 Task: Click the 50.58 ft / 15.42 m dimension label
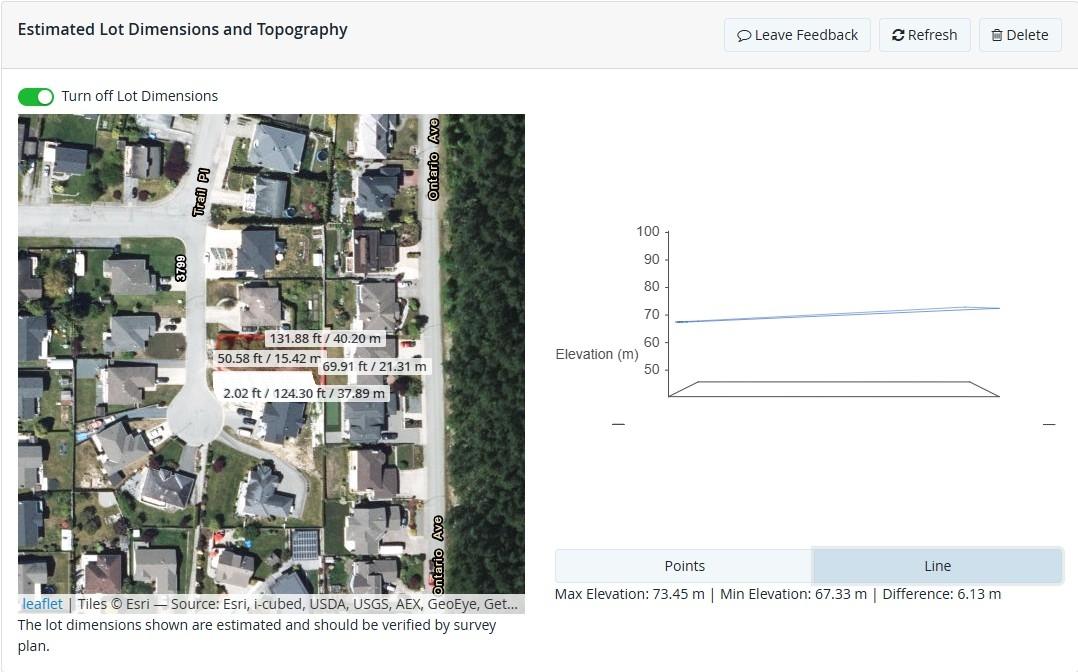coord(268,358)
